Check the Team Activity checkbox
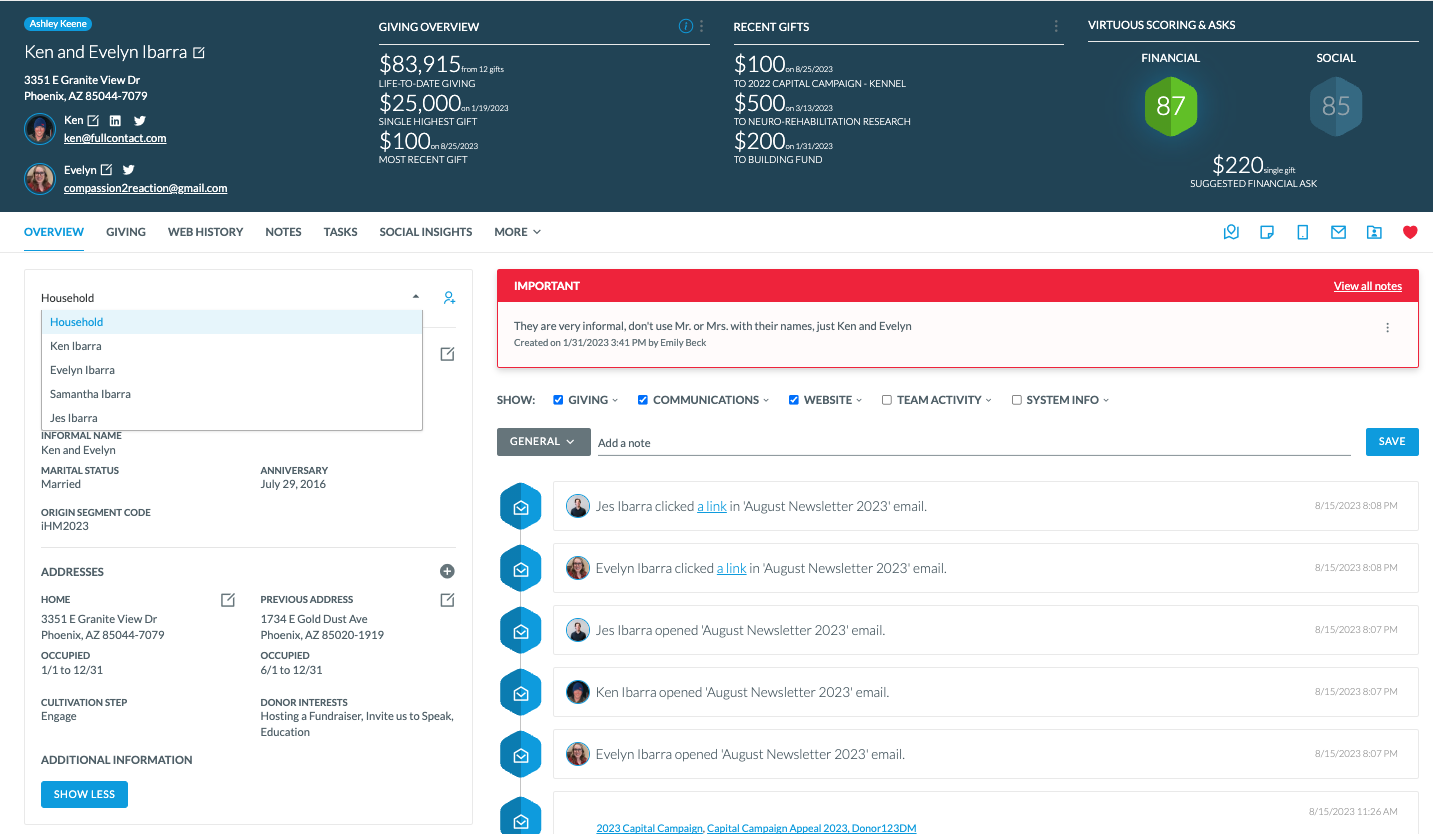1433x834 pixels. [x=887, y=400]
